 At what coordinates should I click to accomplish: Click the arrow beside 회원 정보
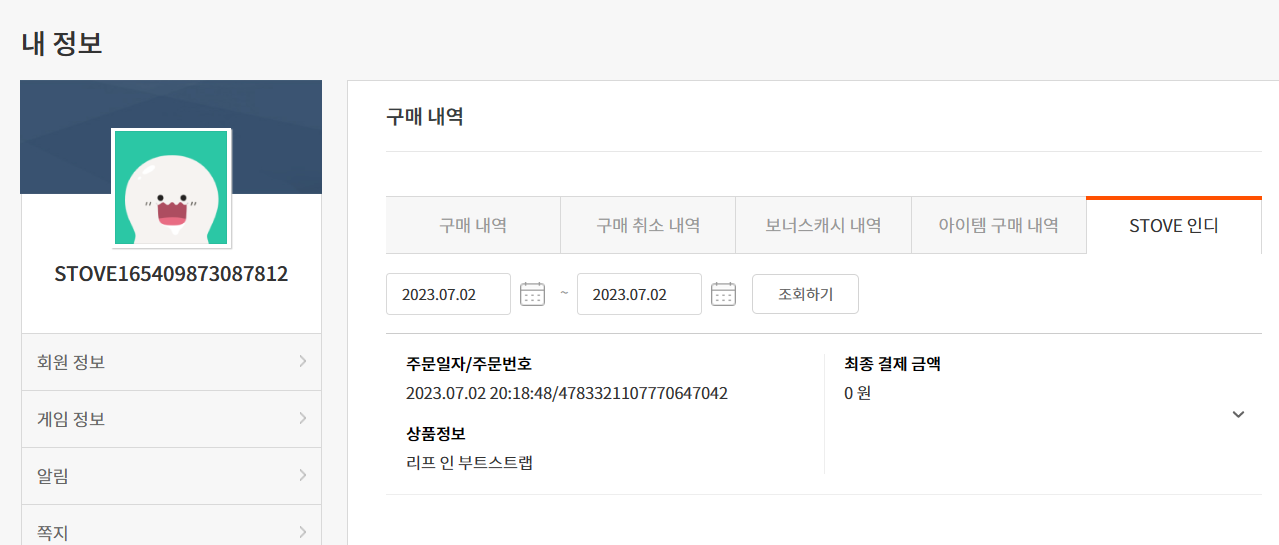click(x=302, y=362)
